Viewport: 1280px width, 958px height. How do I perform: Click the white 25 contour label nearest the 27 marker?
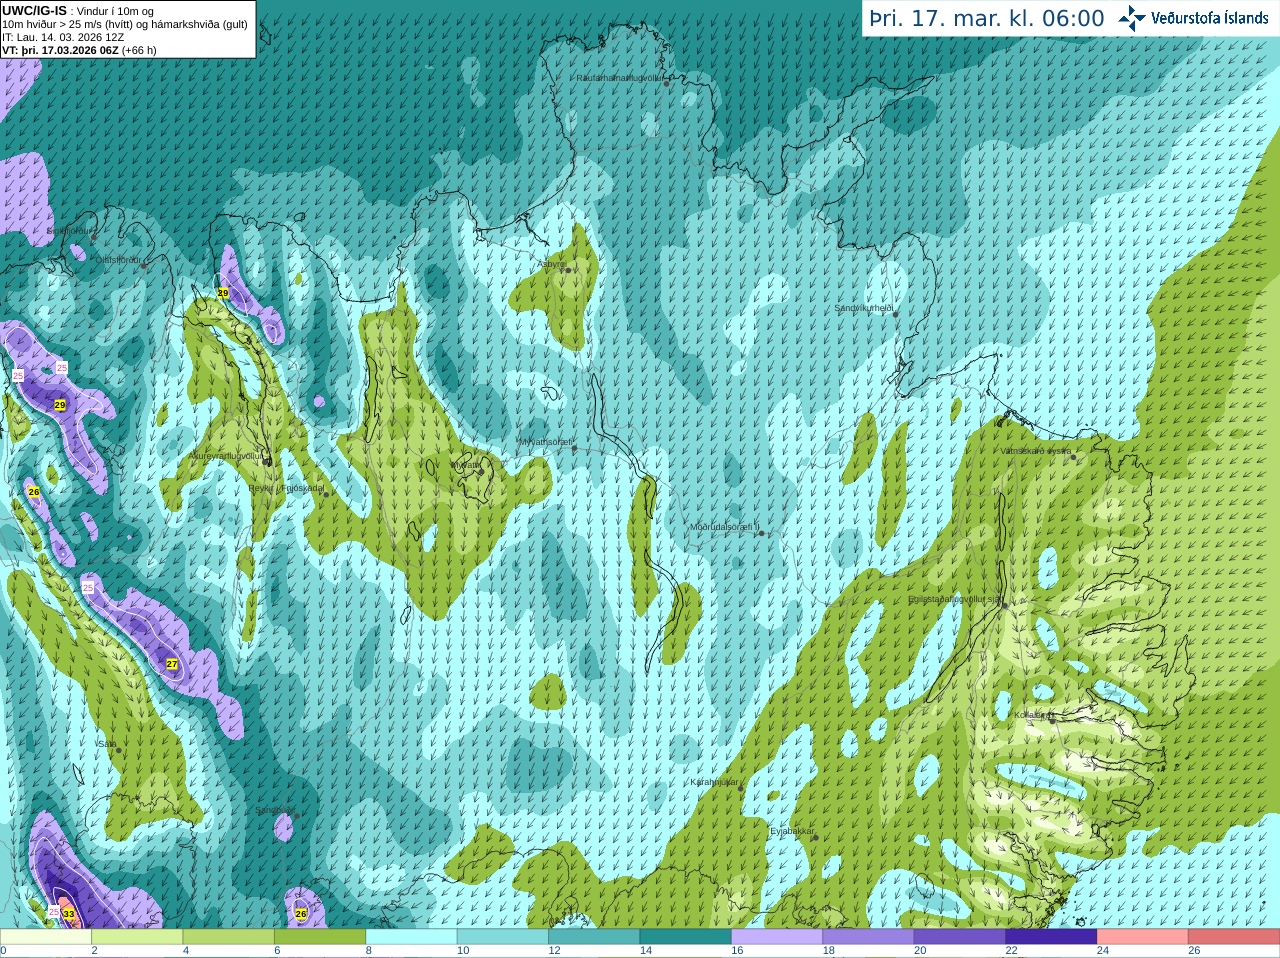[88, 588]
